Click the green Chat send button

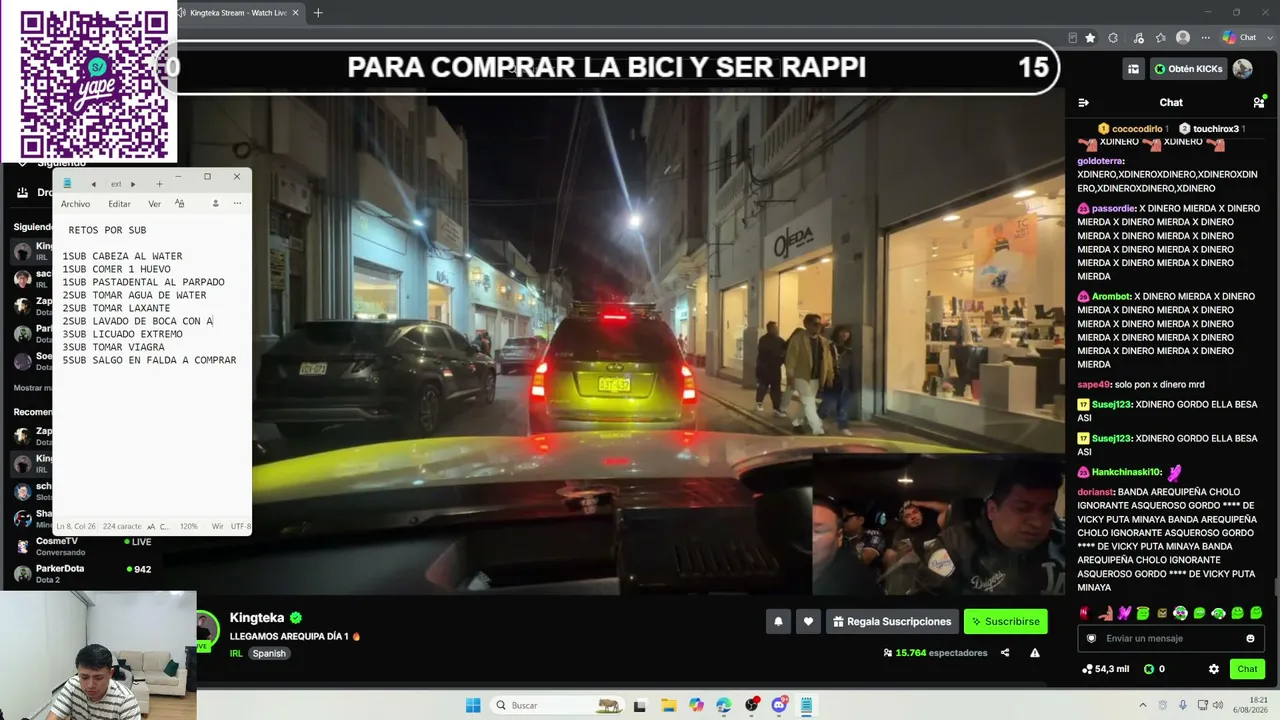[x=1247, y=669]
